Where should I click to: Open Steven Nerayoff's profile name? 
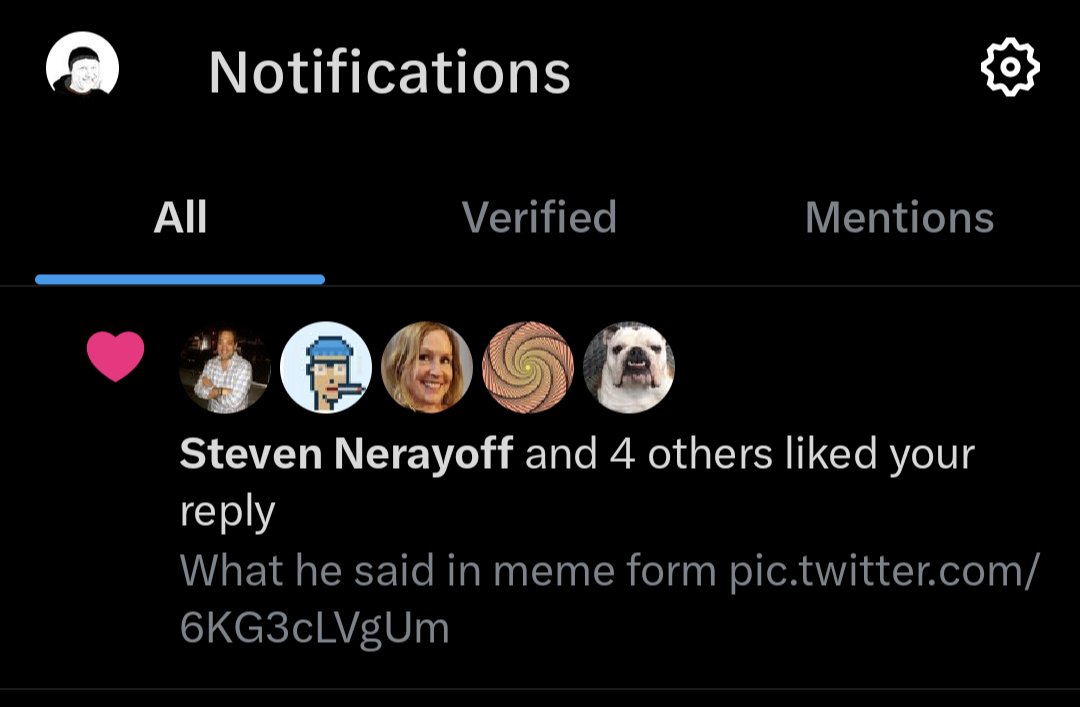346,455
